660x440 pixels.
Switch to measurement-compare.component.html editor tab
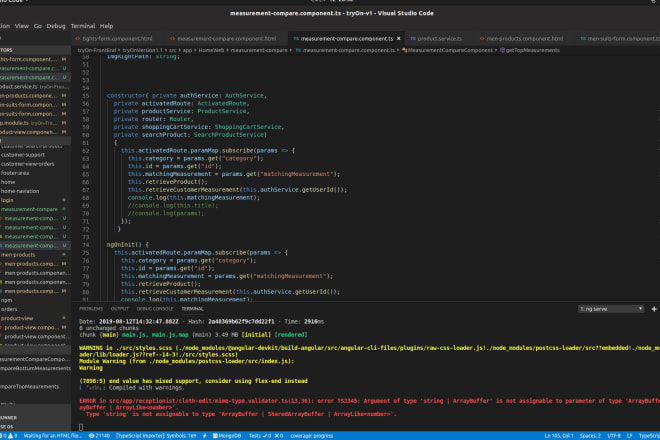226,38
